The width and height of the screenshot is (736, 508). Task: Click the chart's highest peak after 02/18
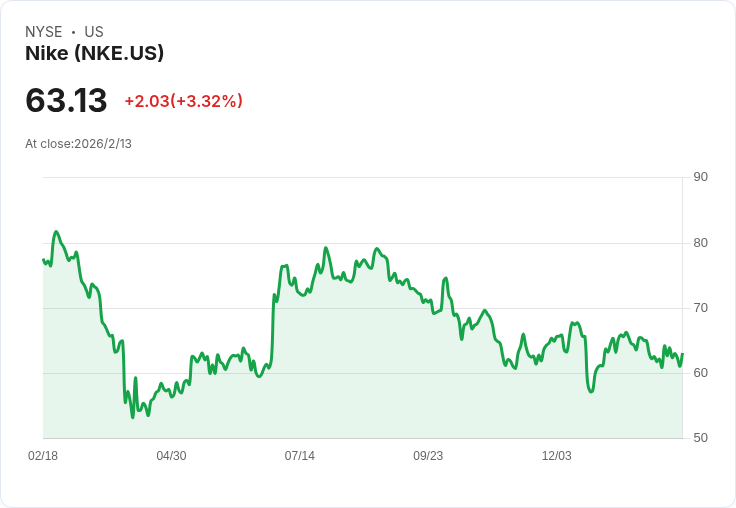[56, 232]
